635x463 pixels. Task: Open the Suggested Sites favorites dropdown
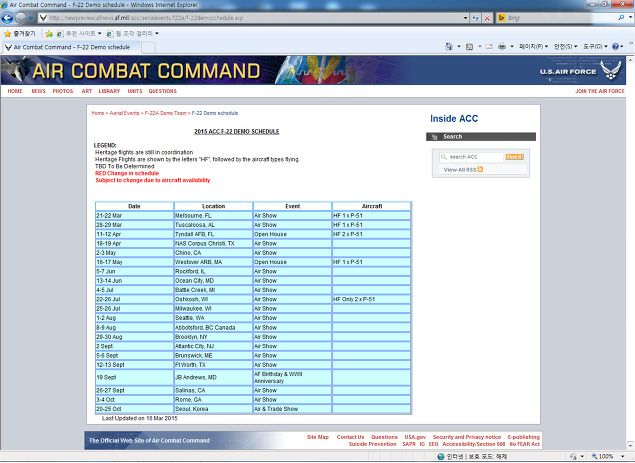(x=79, y=34)
